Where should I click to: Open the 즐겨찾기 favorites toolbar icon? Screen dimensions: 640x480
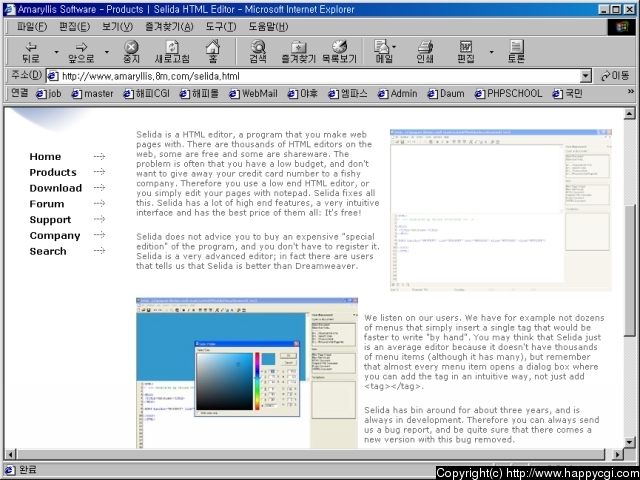tap(298, 52)
